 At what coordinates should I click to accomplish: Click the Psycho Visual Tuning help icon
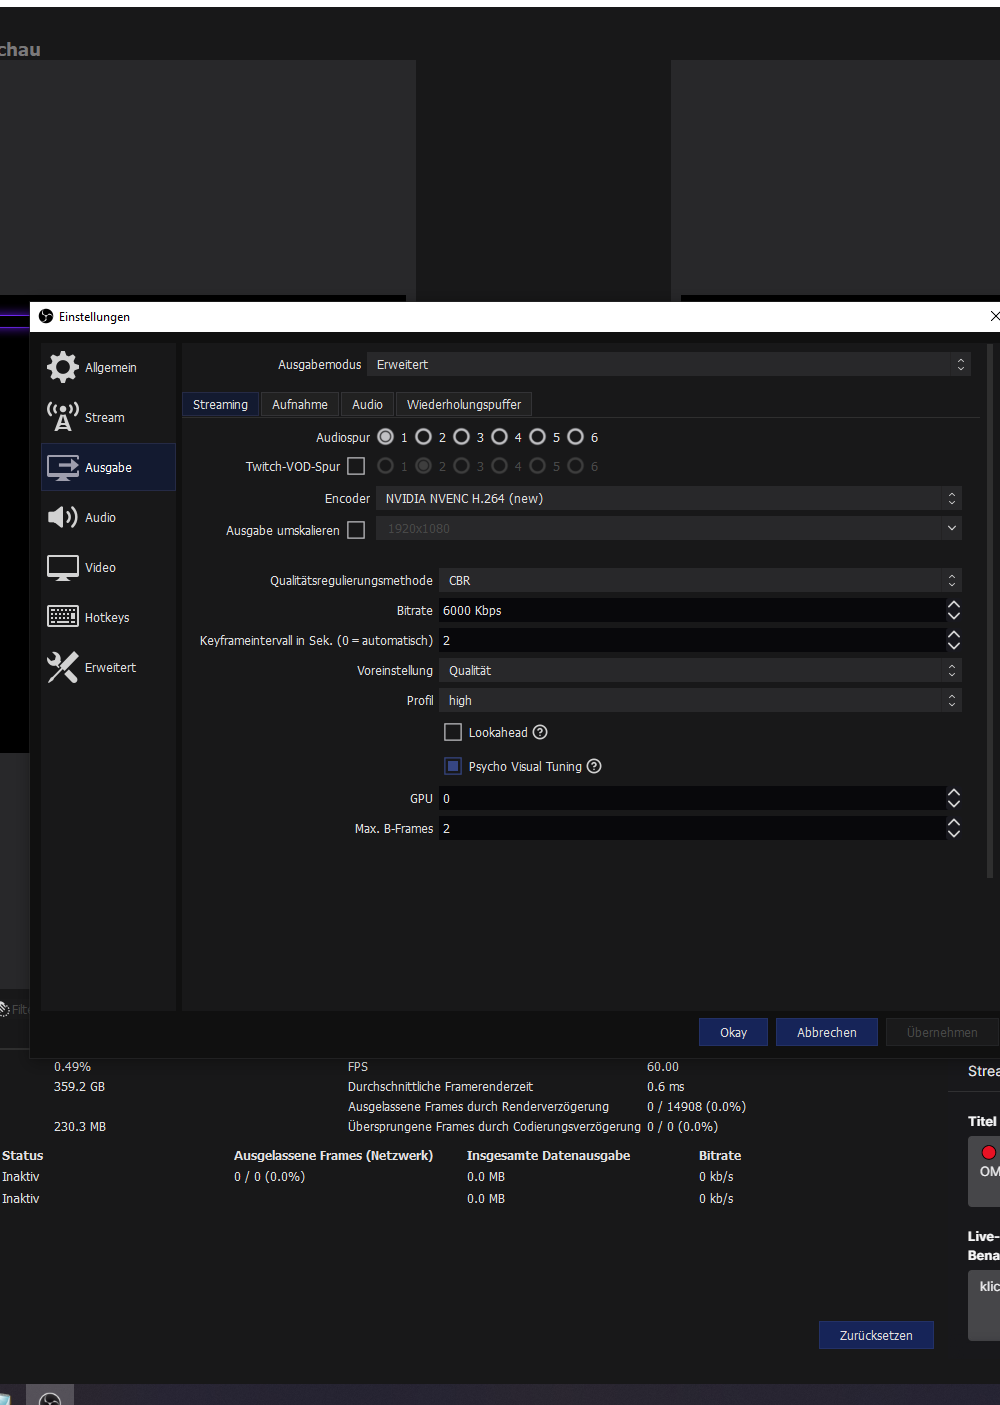coord(594,766)
